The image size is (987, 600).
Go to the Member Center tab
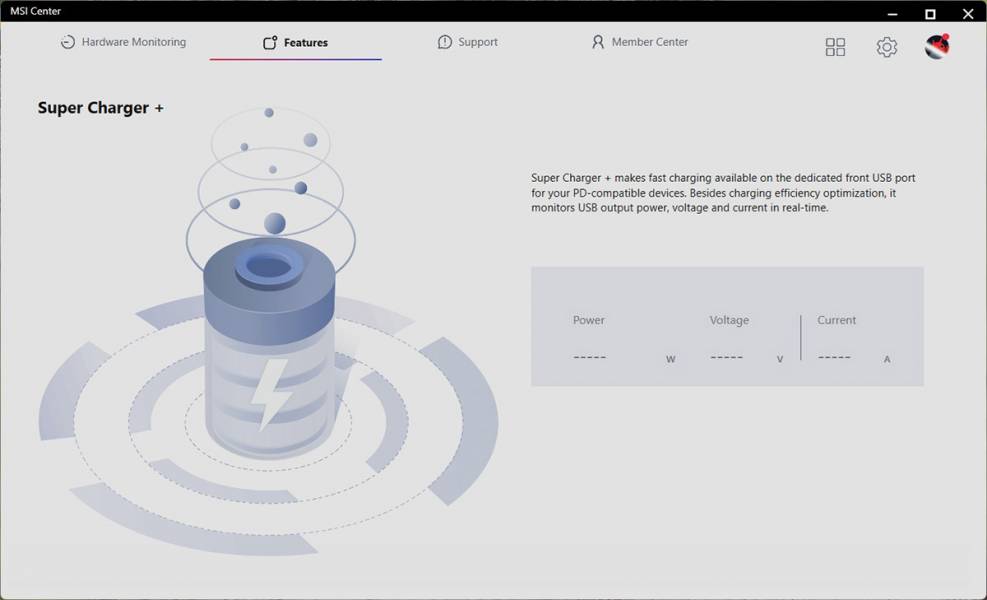(x=640, y=42)
